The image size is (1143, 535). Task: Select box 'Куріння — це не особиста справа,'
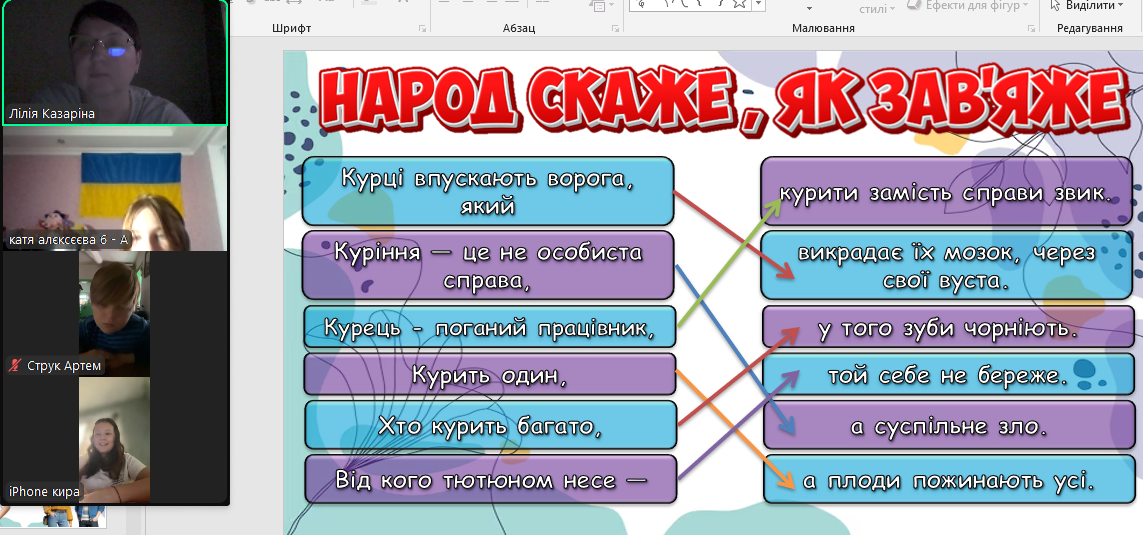coord(488,265)
